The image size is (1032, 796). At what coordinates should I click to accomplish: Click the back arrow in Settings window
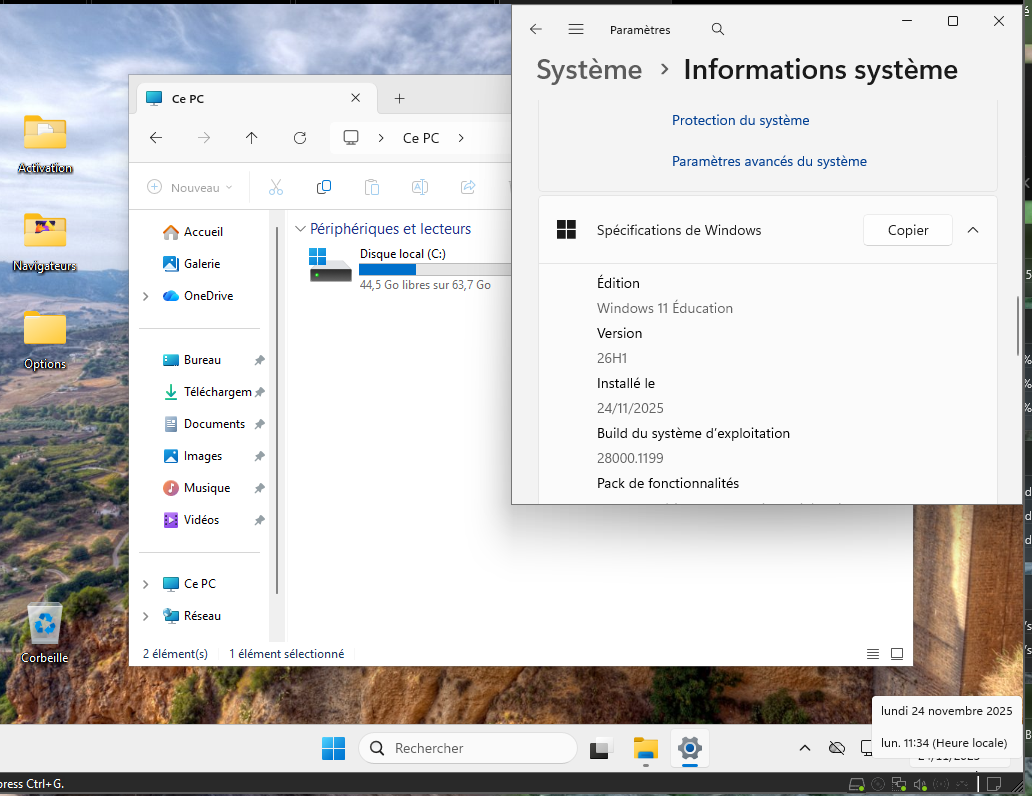[536, 30]
